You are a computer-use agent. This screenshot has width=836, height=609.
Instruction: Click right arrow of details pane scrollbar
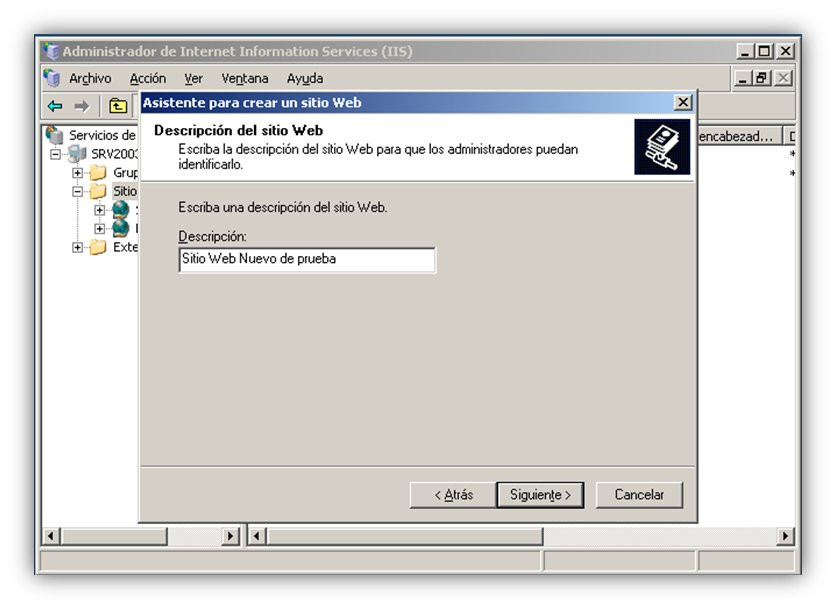tap(785, 536)
